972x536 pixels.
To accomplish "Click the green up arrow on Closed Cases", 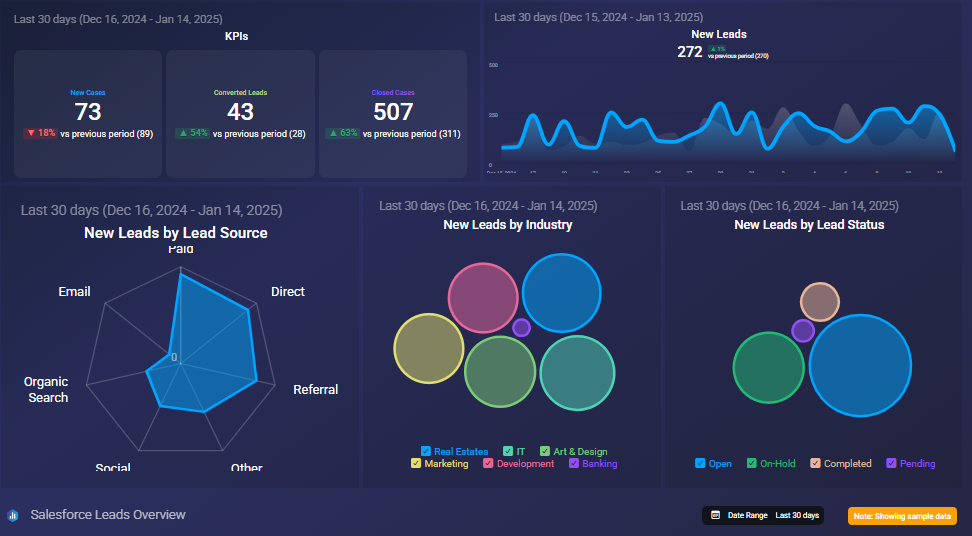I will 335,133.
